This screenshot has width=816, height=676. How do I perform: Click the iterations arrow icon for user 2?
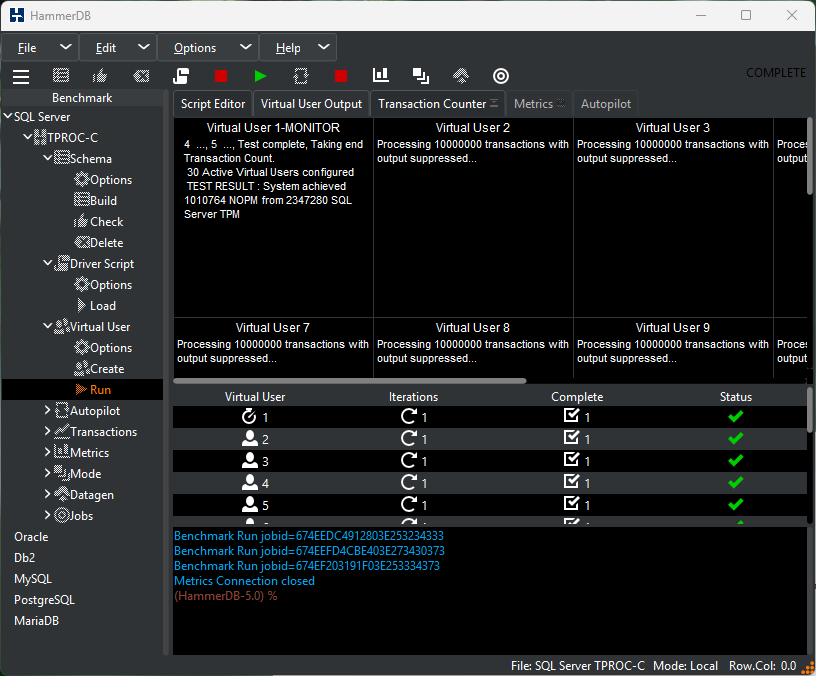tap(409, 438)
